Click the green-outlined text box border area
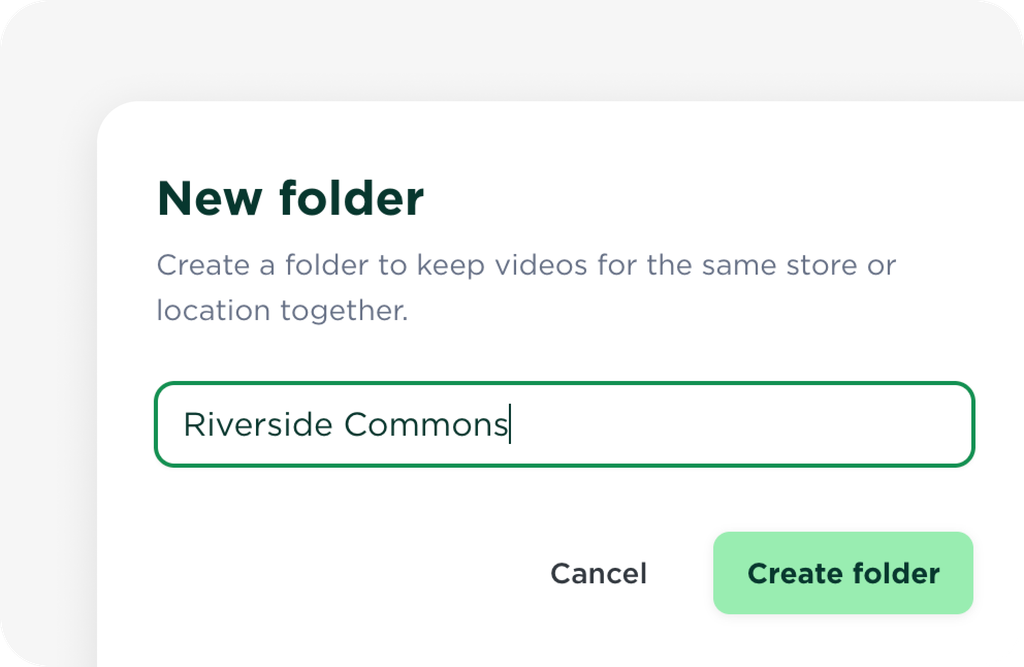The image size is (1024, 667). tap(564, 383)
